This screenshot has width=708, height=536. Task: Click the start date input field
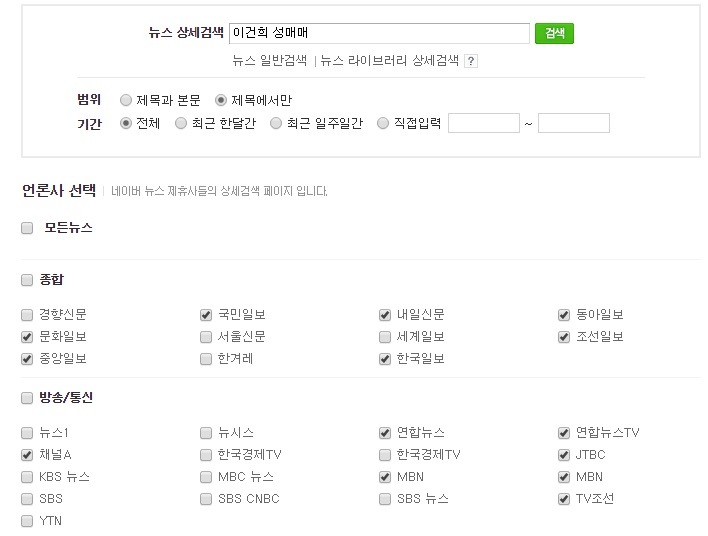(x=484, y=123)
